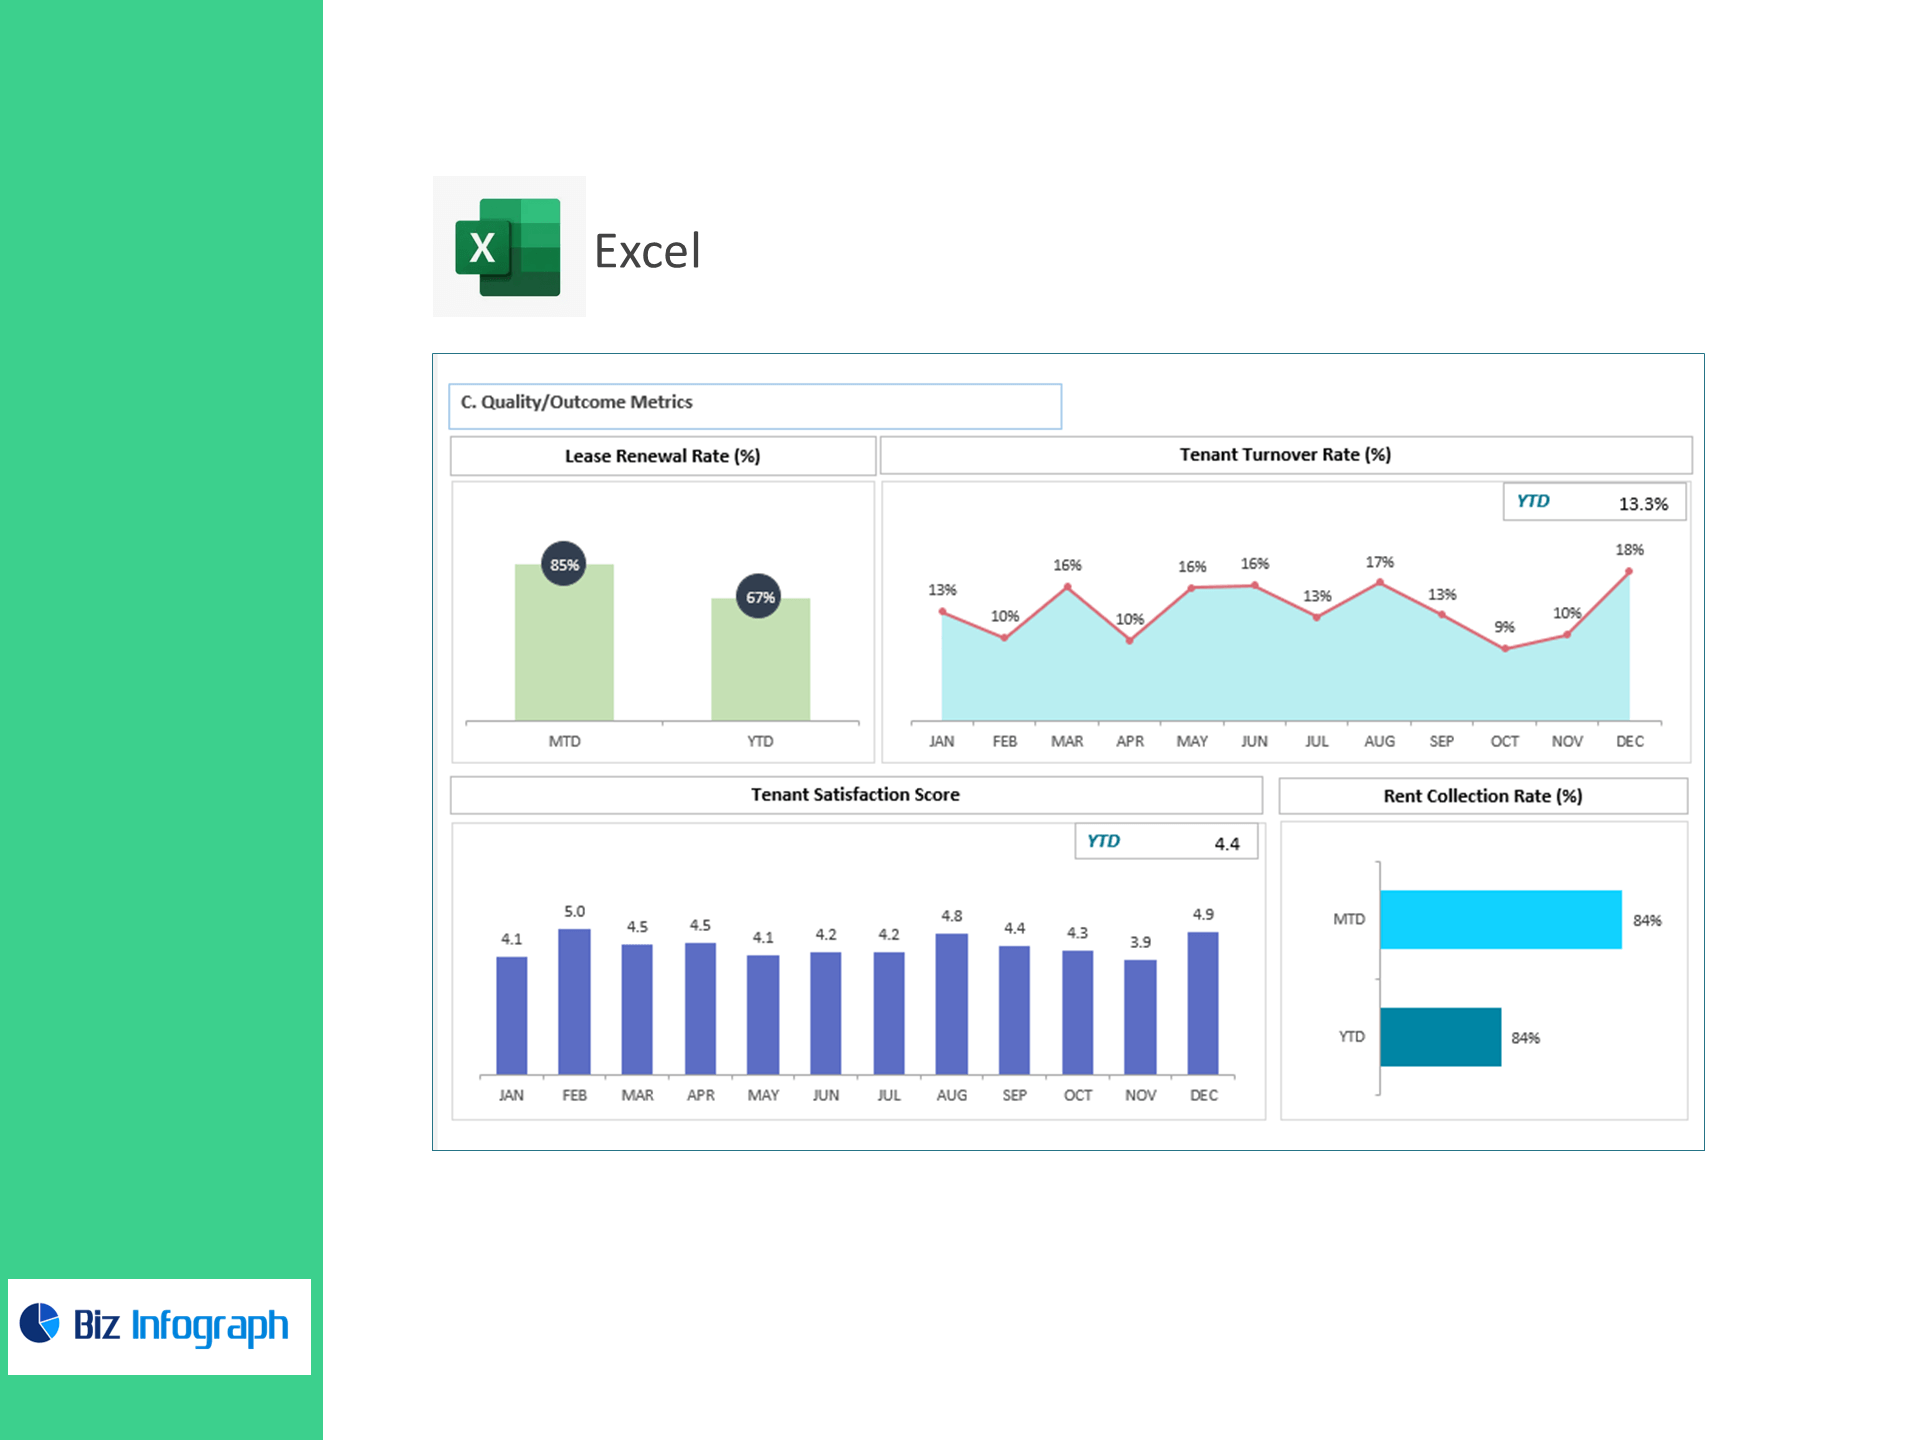Click the Tenant Satisfaction Score title

point(855,795)
